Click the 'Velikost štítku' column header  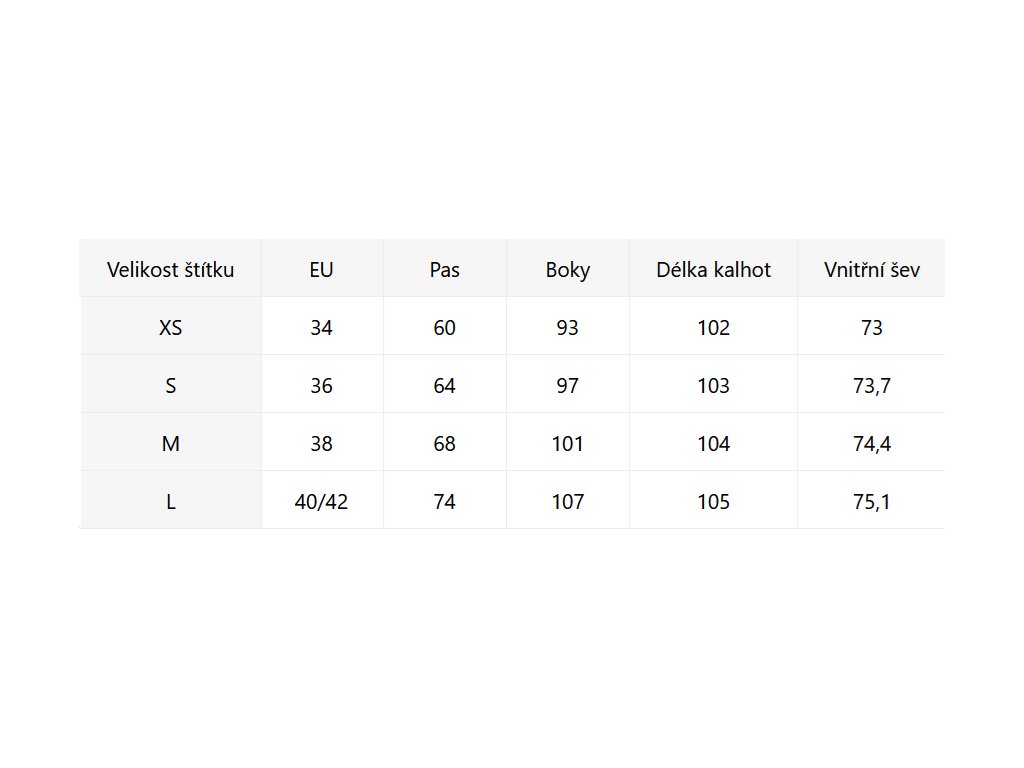[x=170, y=270]
